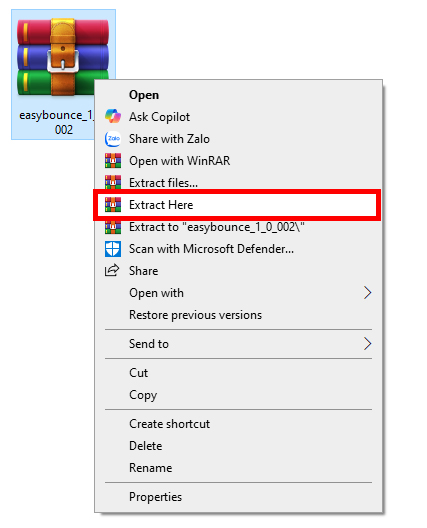Expand the Open with submenu arrow
Screen dimensions: 427x528
(367, 293)
